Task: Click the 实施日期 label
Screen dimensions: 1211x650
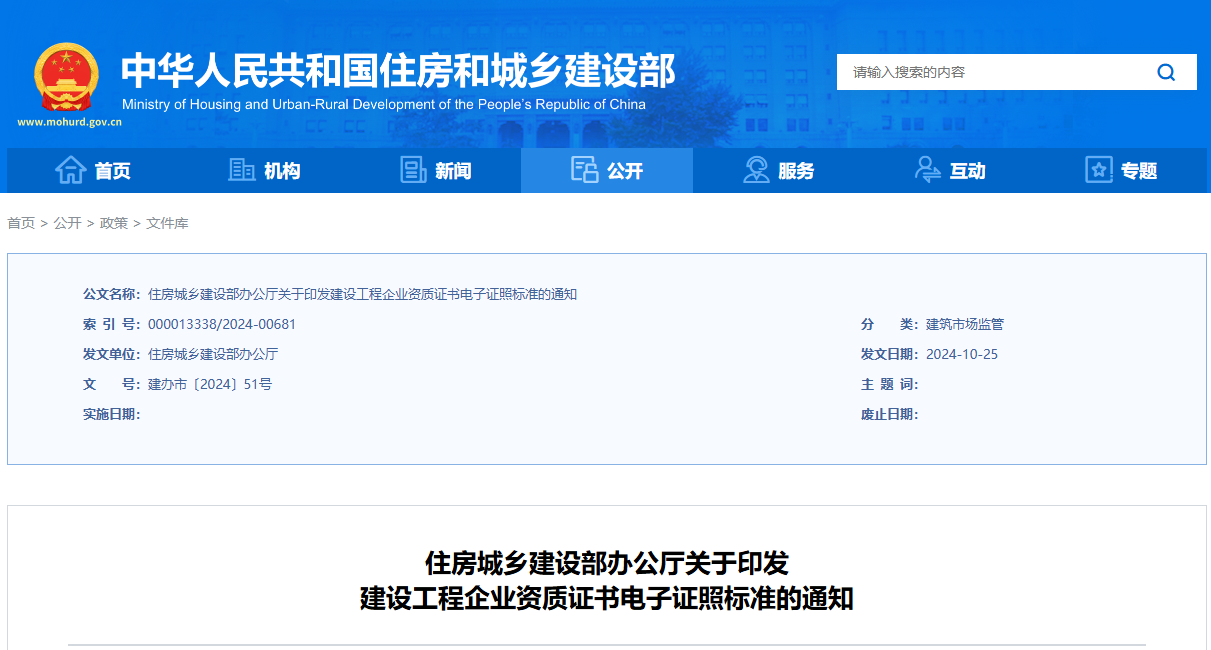Action: pyautogui.click(x=112, y=414)
